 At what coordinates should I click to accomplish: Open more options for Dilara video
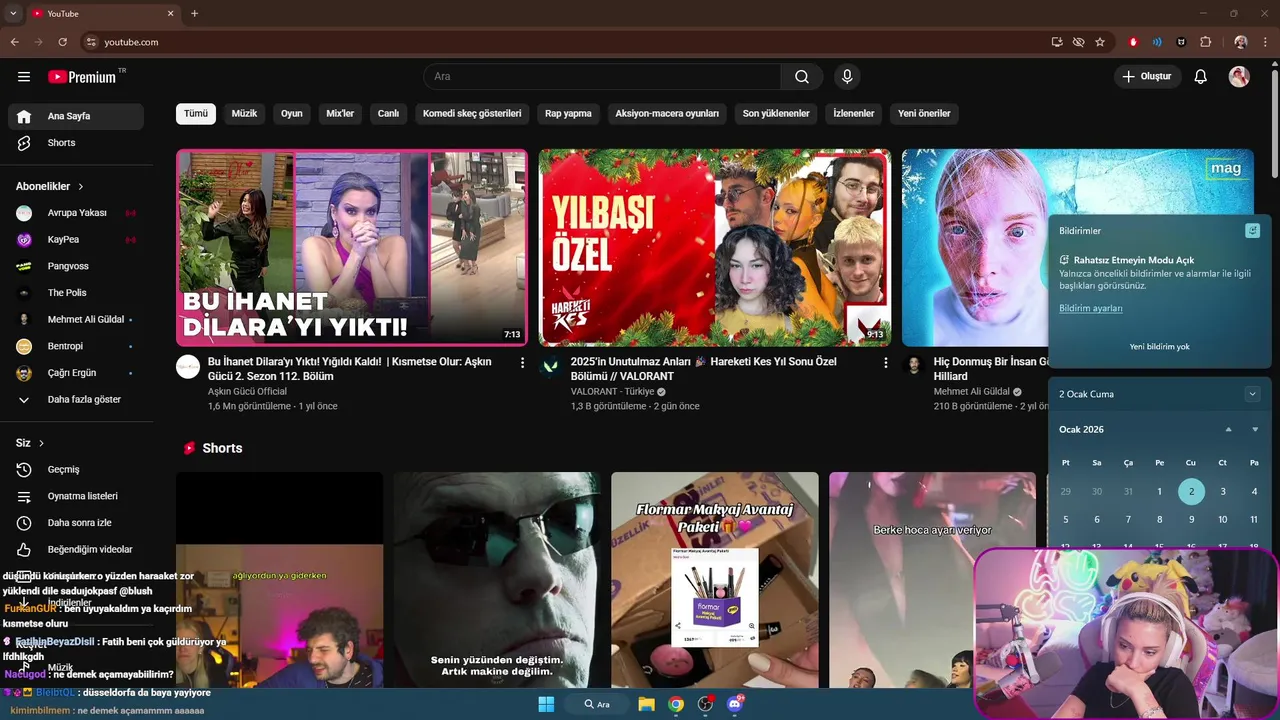click(x=522, y=363)
